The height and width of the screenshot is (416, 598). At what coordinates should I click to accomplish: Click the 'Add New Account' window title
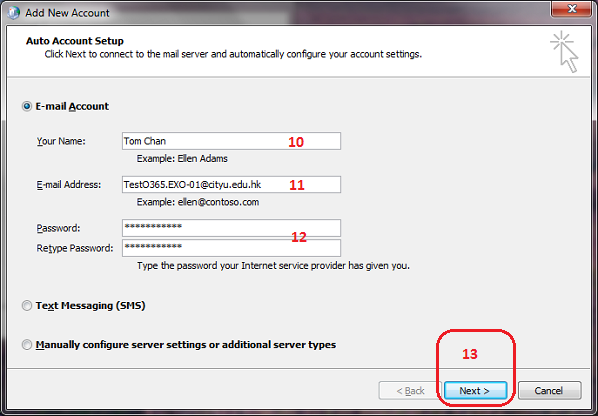[68, 13]
